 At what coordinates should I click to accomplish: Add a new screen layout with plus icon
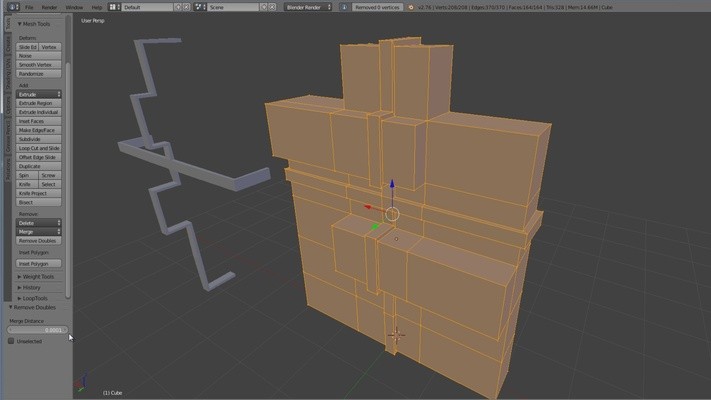point(178,7)
